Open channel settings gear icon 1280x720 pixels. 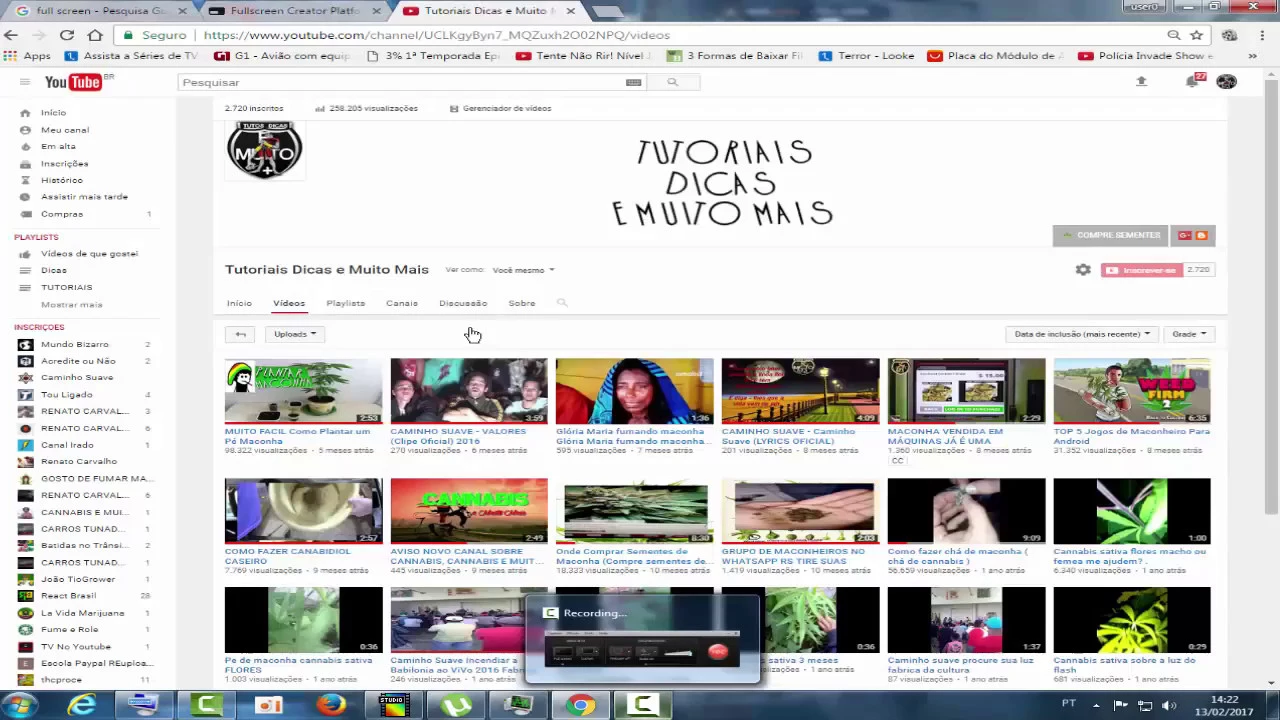[x=1083, y=270]
